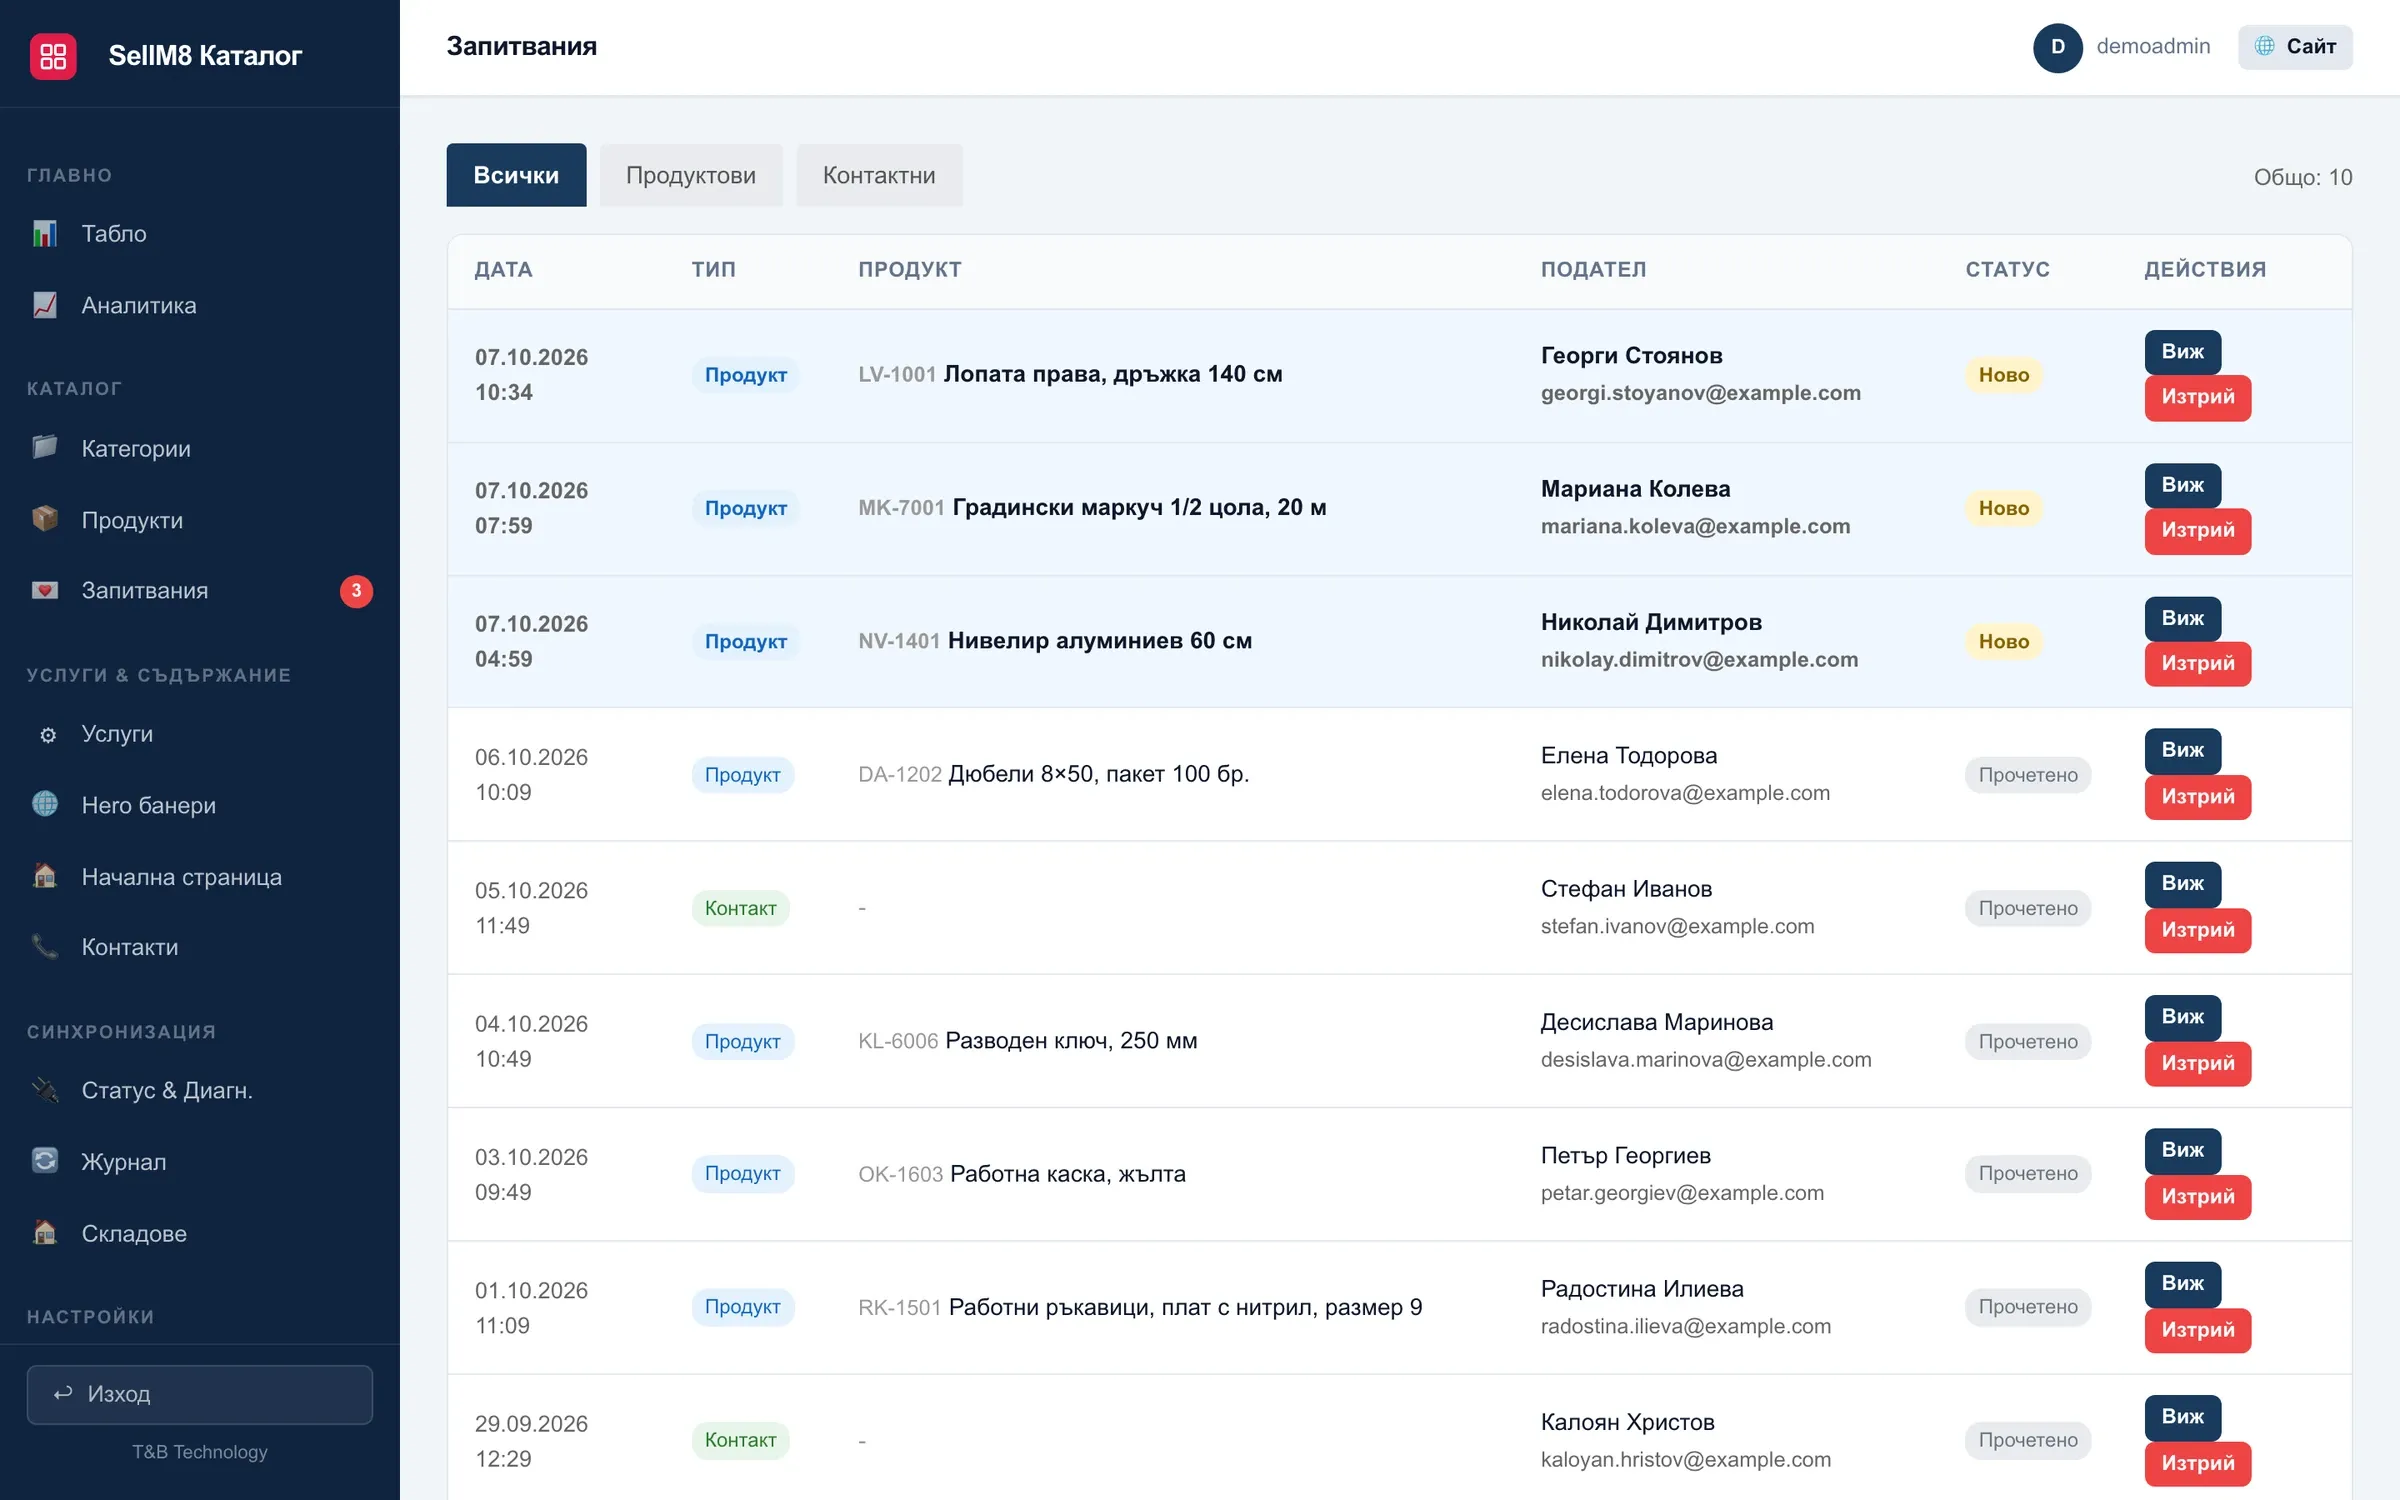Click the Начална страница house icon
2400x1500 pixels.
45,876
